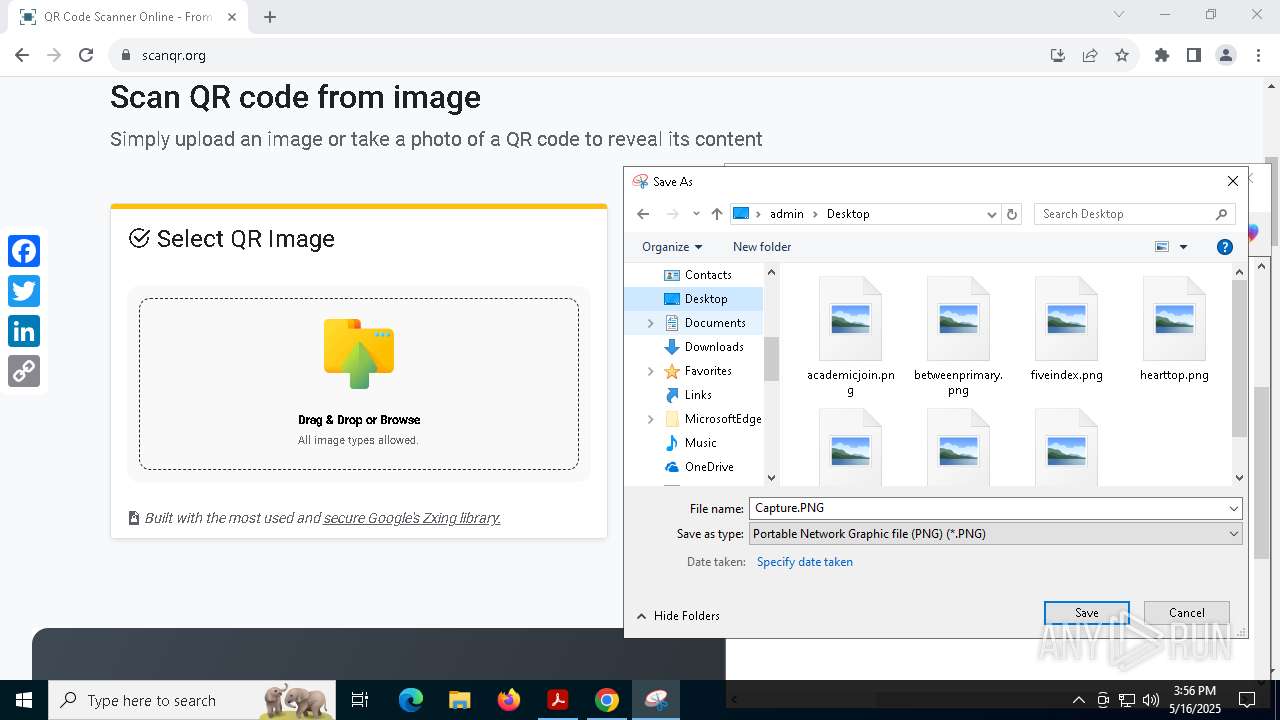
Task: Open File Explorer from taskbar
Action: (x=459, y=700)
